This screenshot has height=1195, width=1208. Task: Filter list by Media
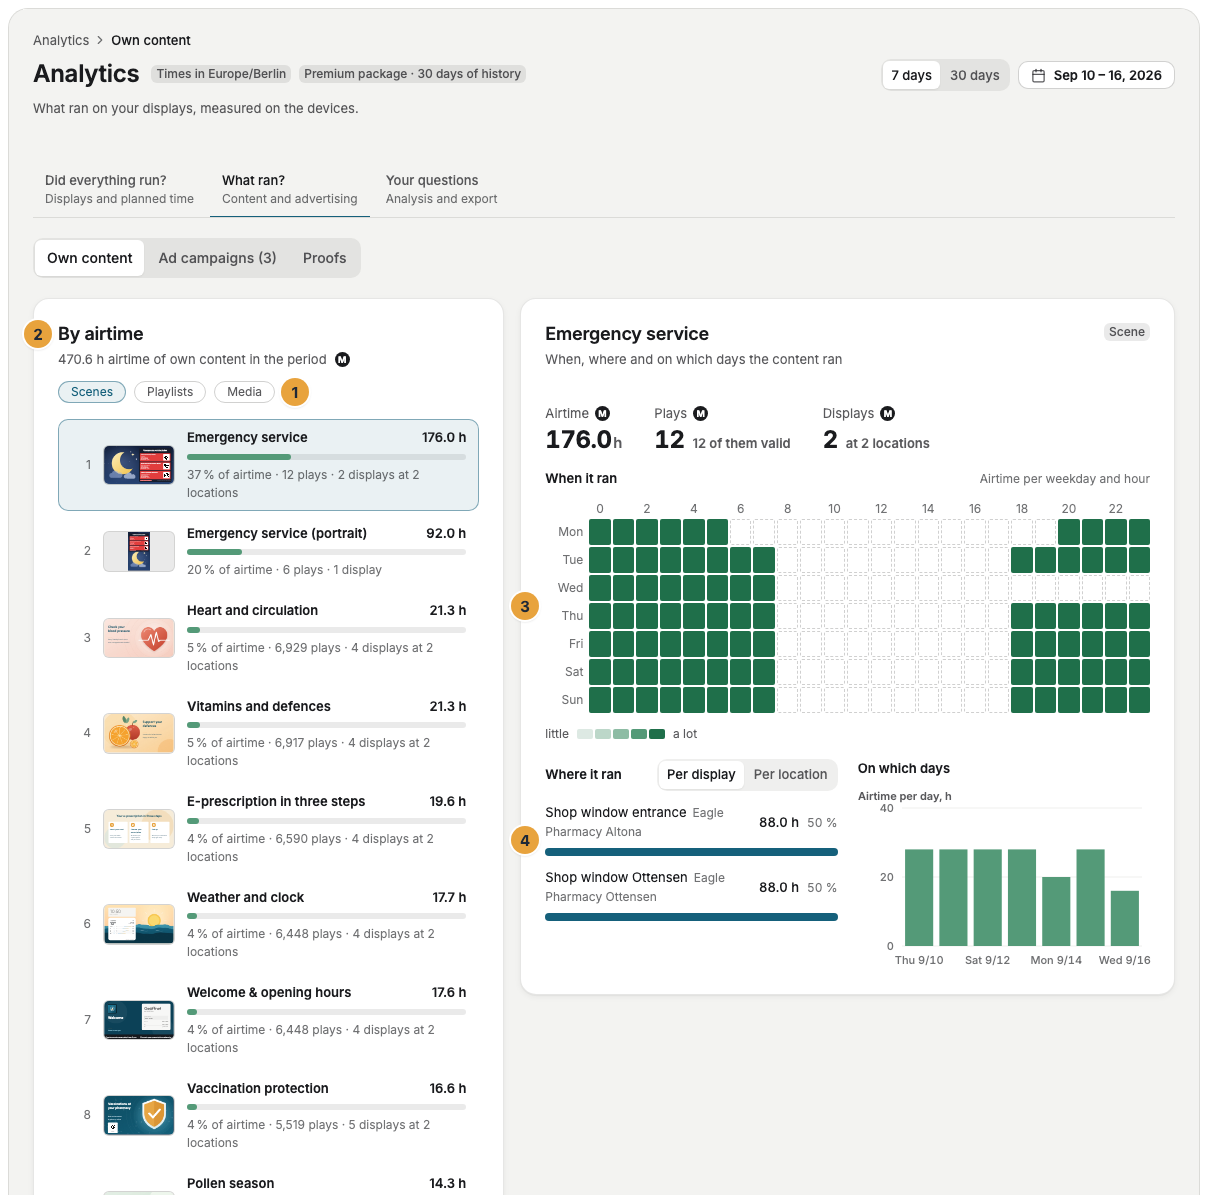point(244,392)
